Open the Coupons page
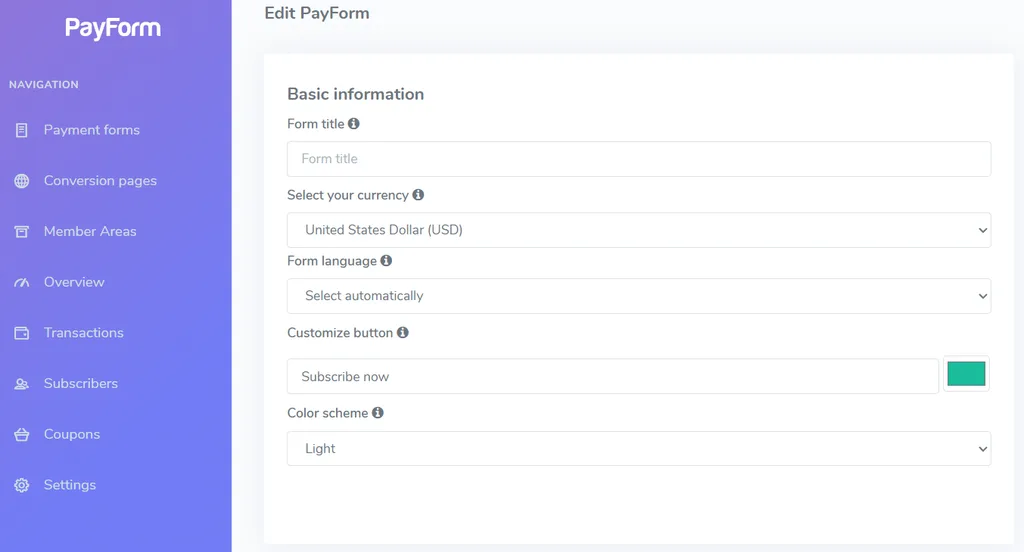This screenshot has width=1024, height=552. pos(72,434)
